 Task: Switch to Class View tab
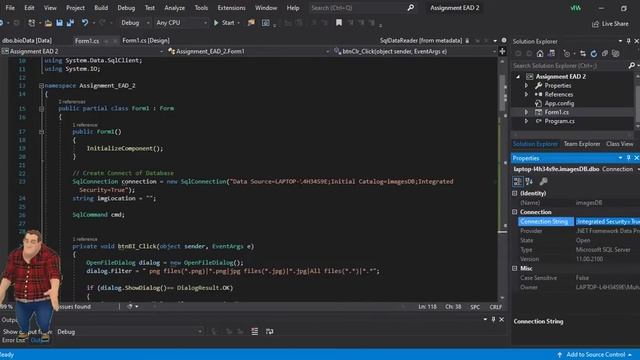tap(620, 144)
